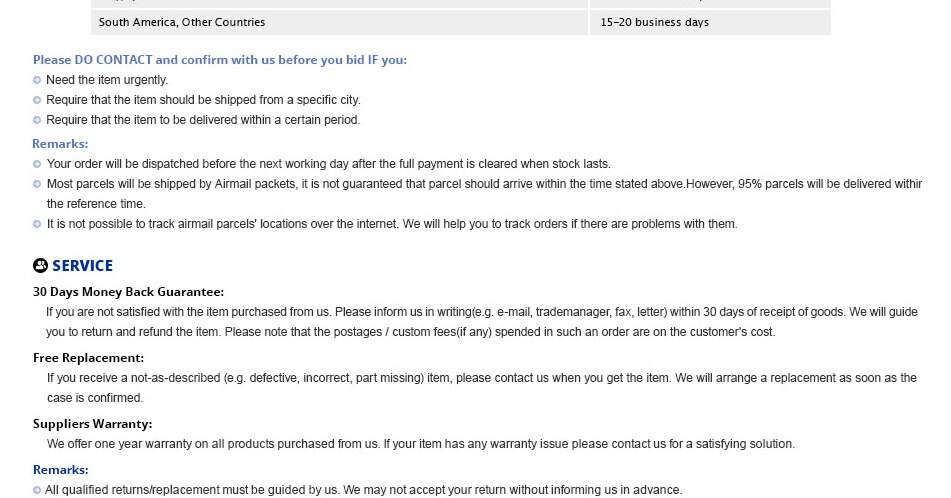The width and height of the screenshot is (951, 498).
Task: Click the "Remarks" heading below Suppliers Warranty
Action: click(x=60, y=470)
